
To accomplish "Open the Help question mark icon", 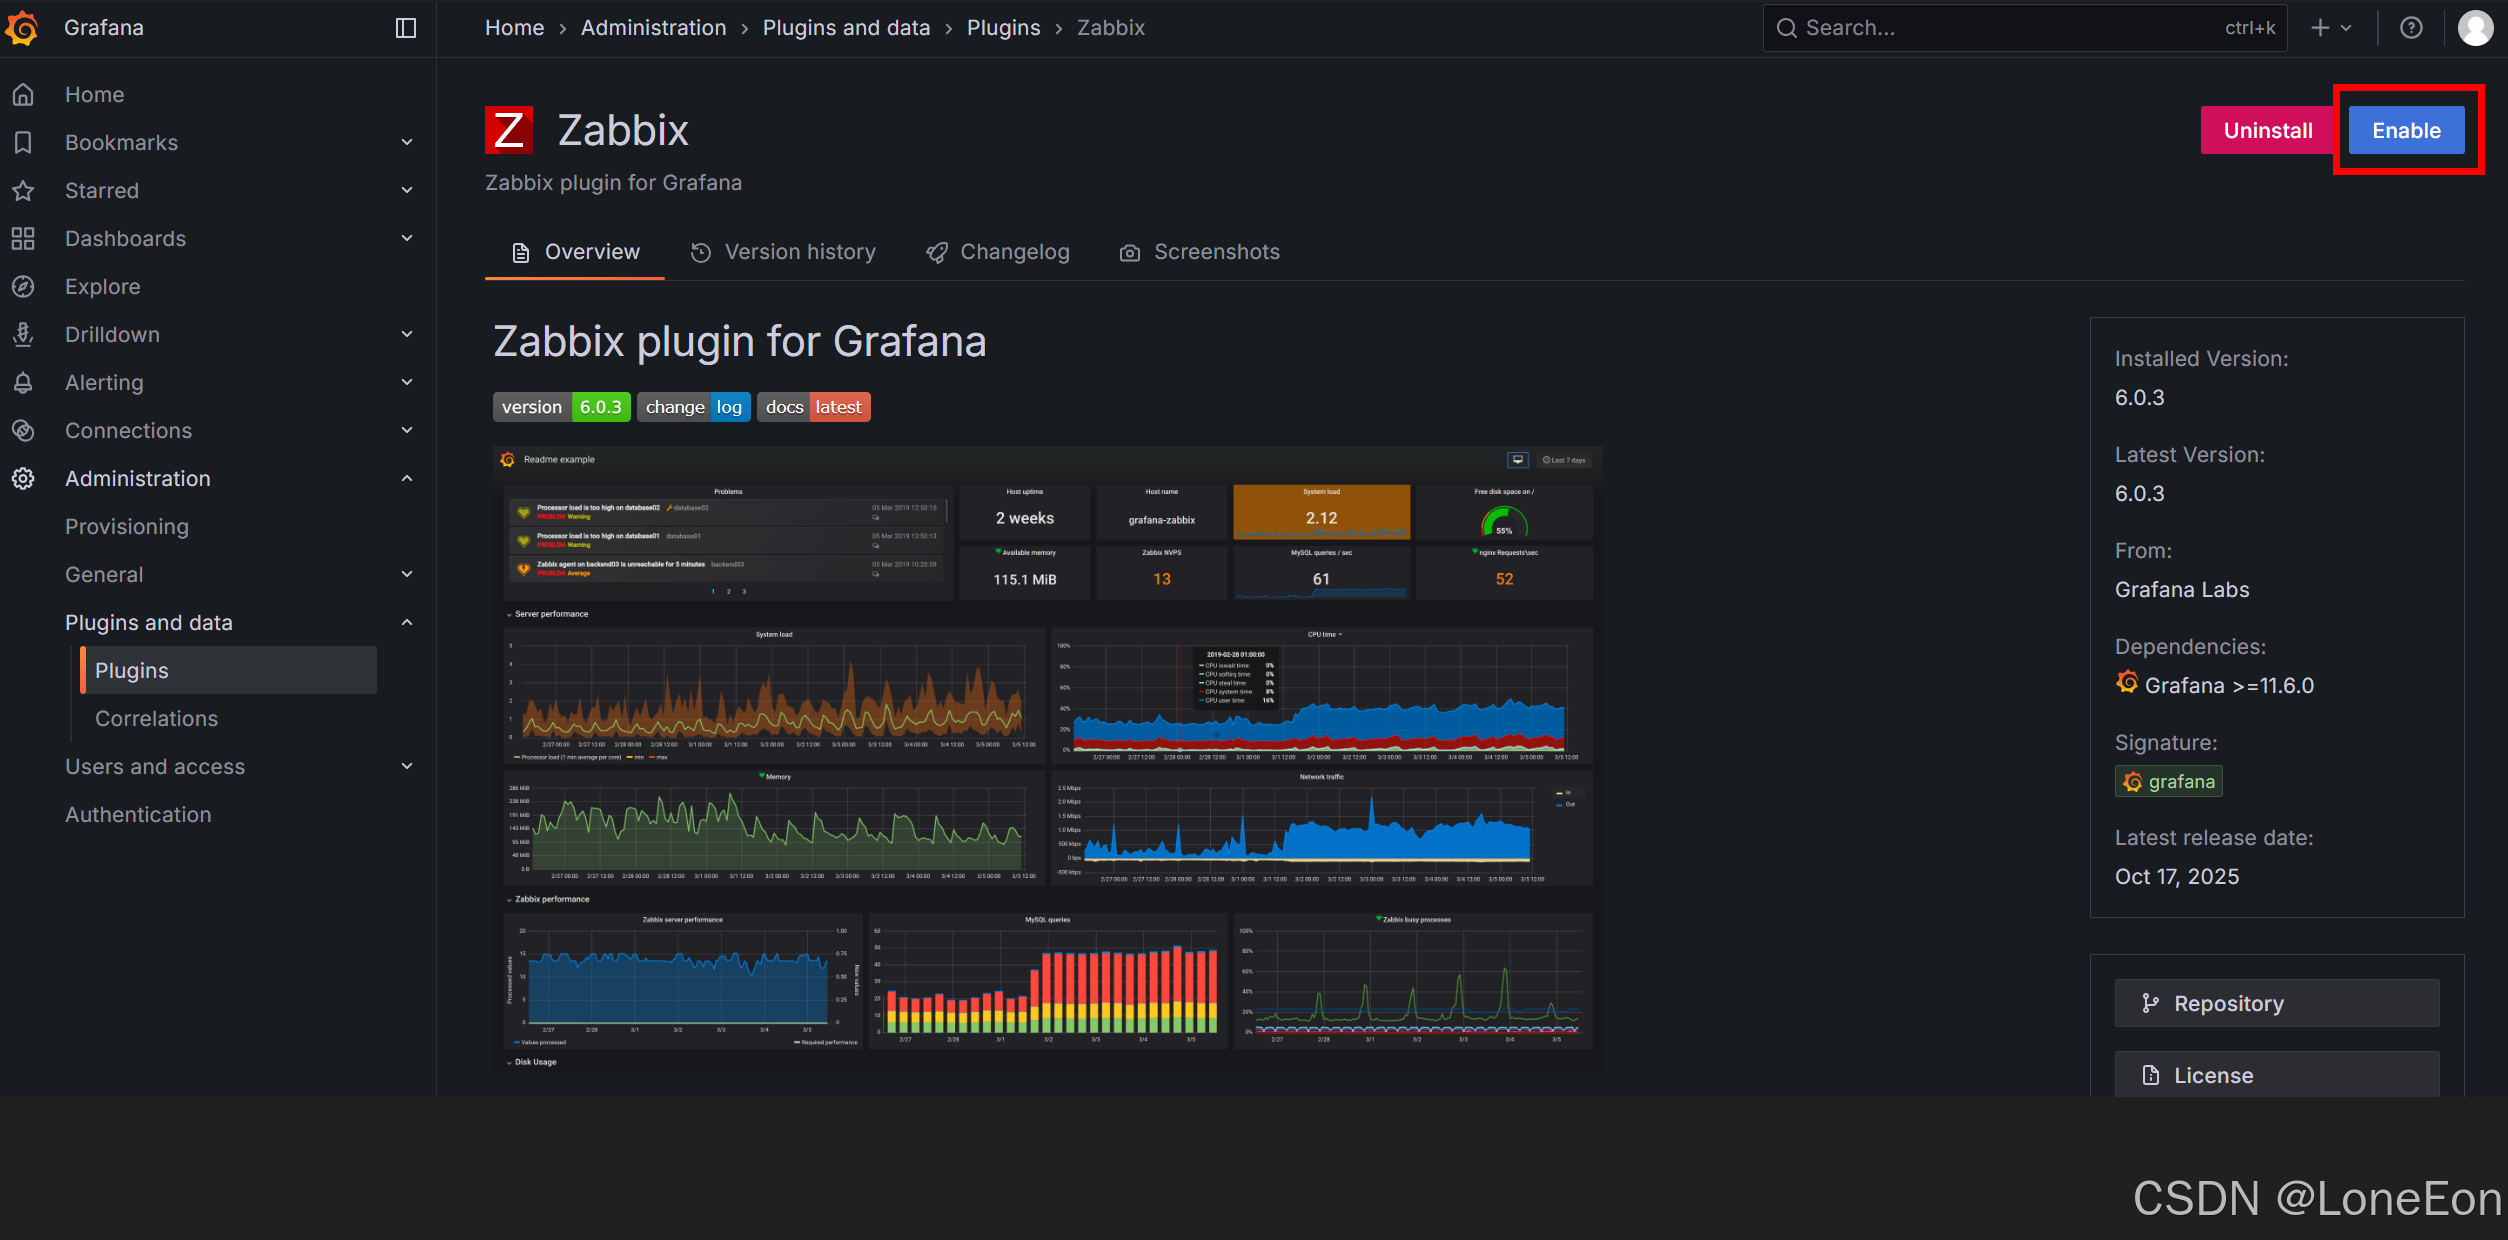I will 2411,27.
